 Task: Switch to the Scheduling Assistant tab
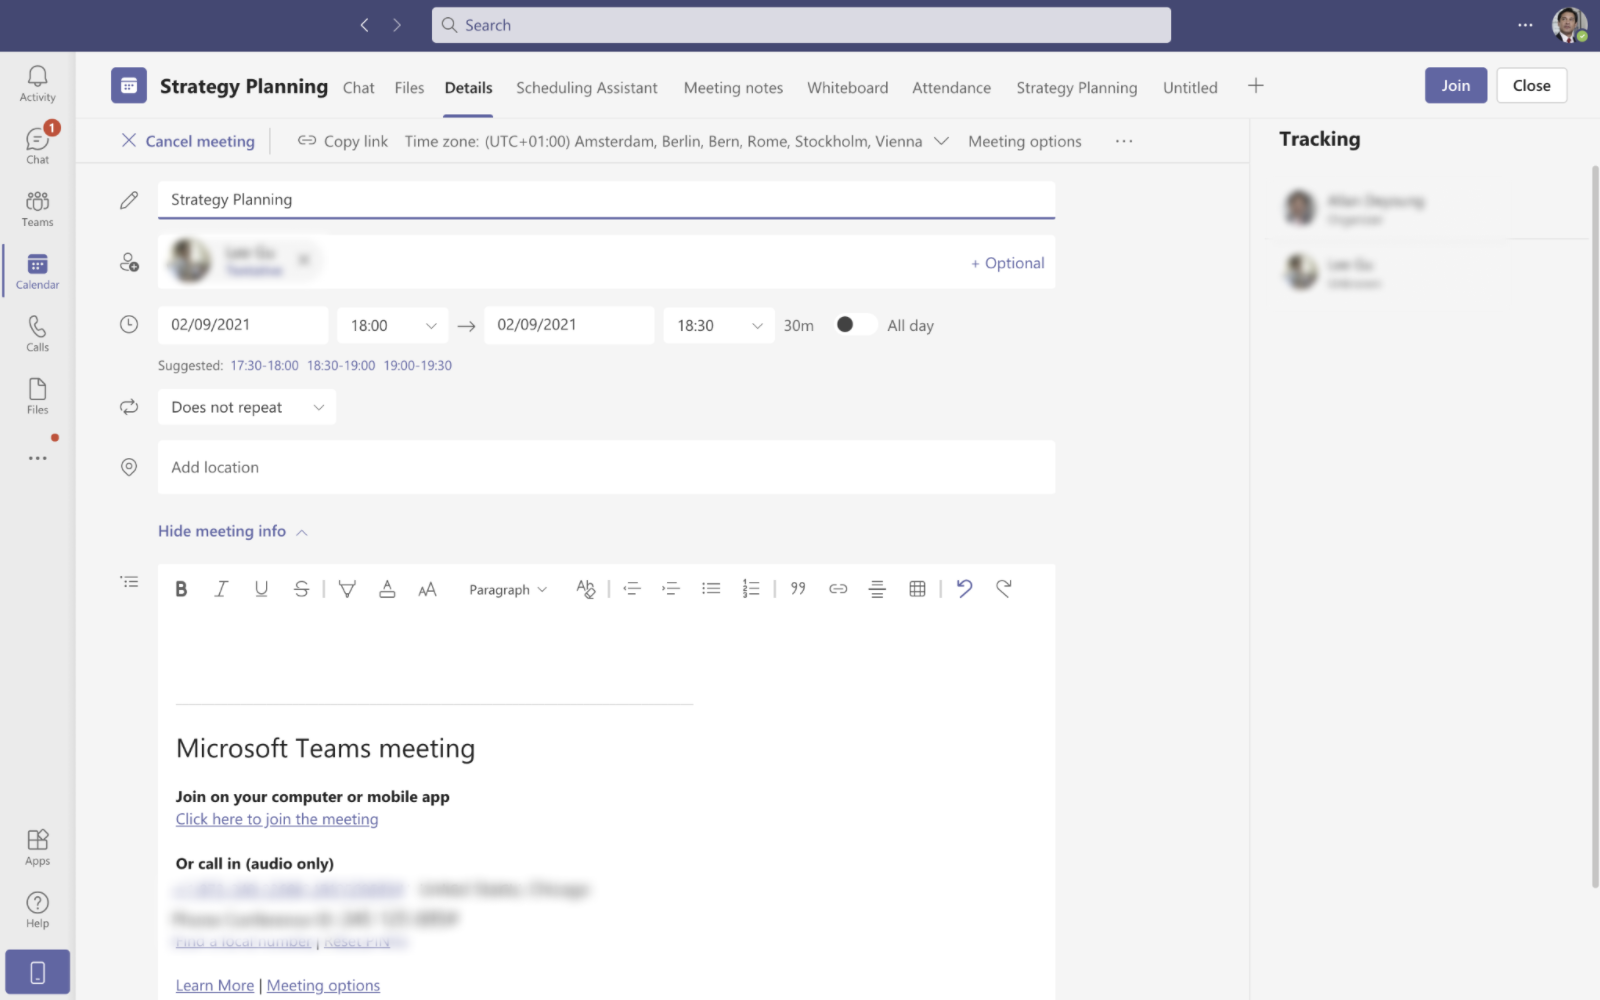pyautogui.click(x=586, y=88)
